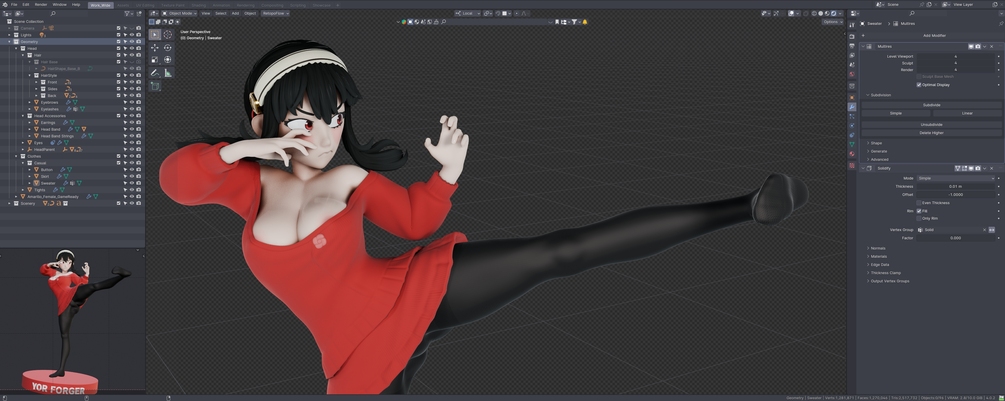Open the Help menu
The width and height of the screenshot is (1005, 401).
(76, 4)
